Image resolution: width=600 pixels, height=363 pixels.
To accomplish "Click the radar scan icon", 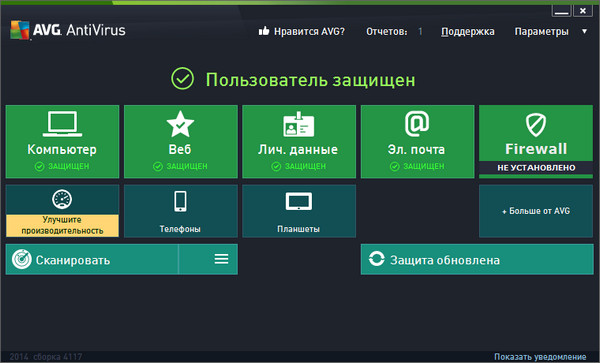I will pos(22,259).
